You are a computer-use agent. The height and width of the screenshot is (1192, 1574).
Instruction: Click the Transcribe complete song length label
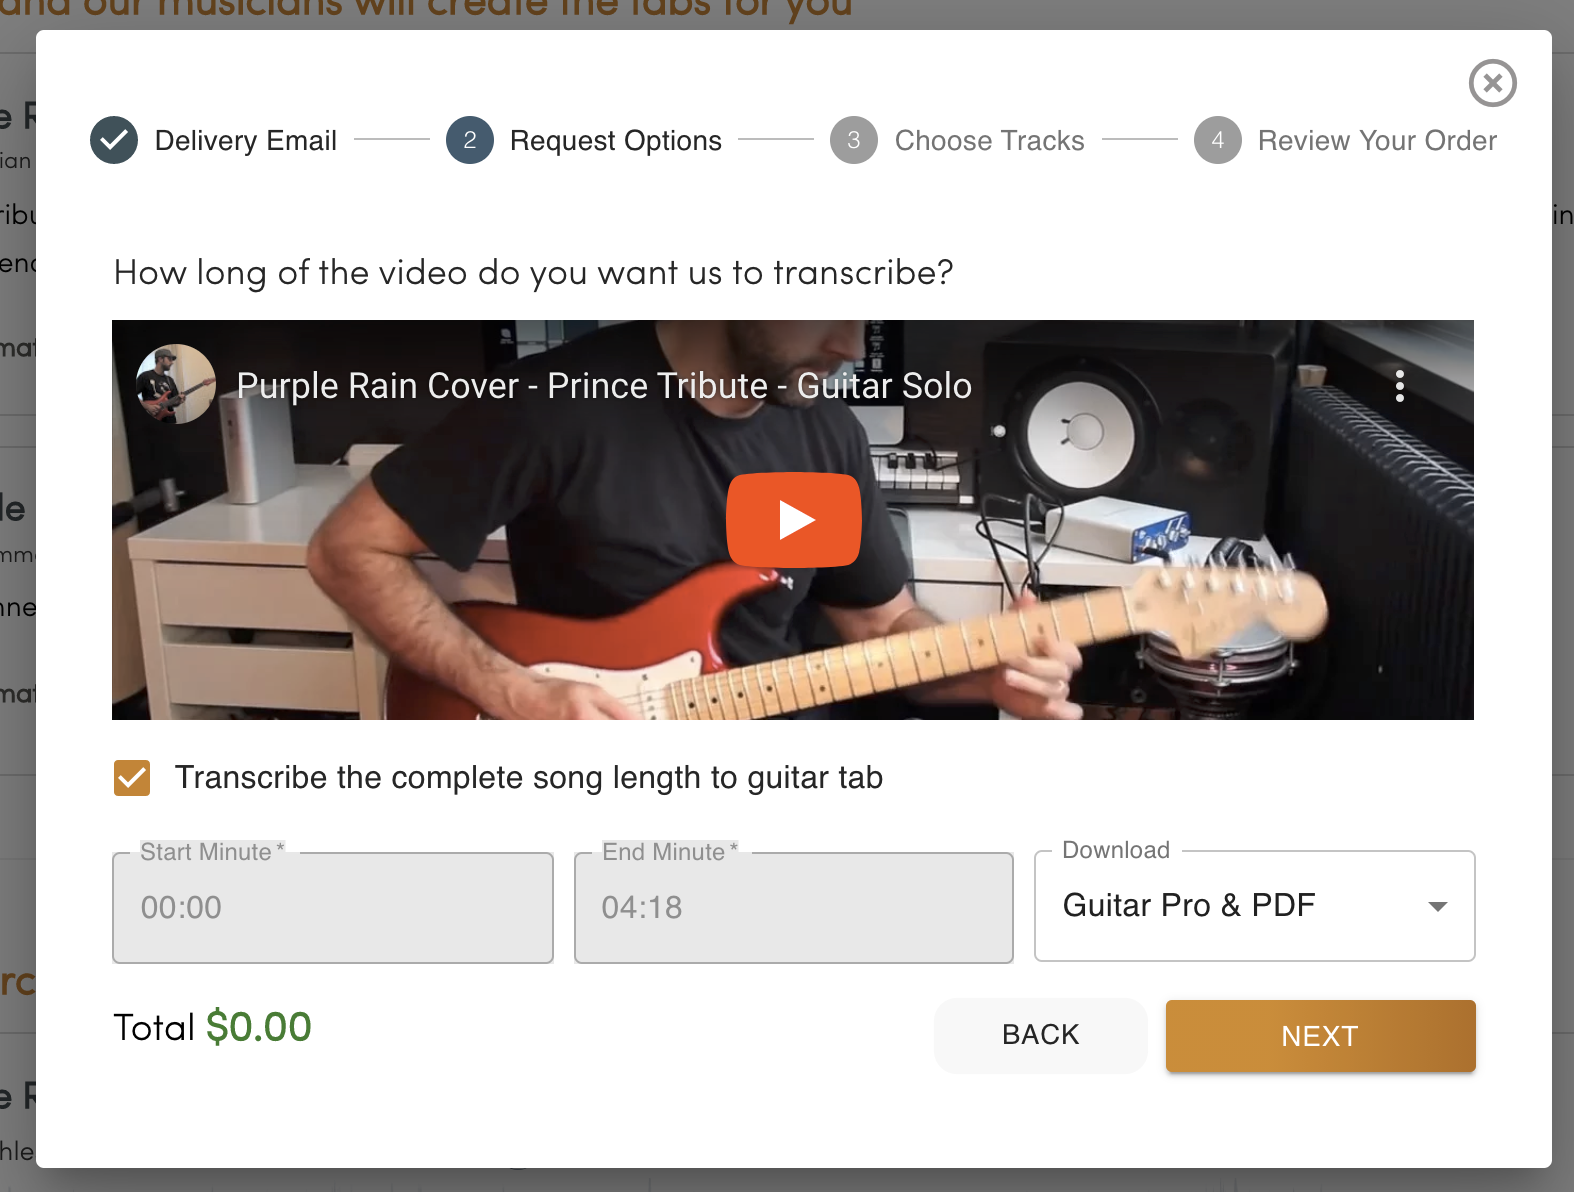pos(529,778)
